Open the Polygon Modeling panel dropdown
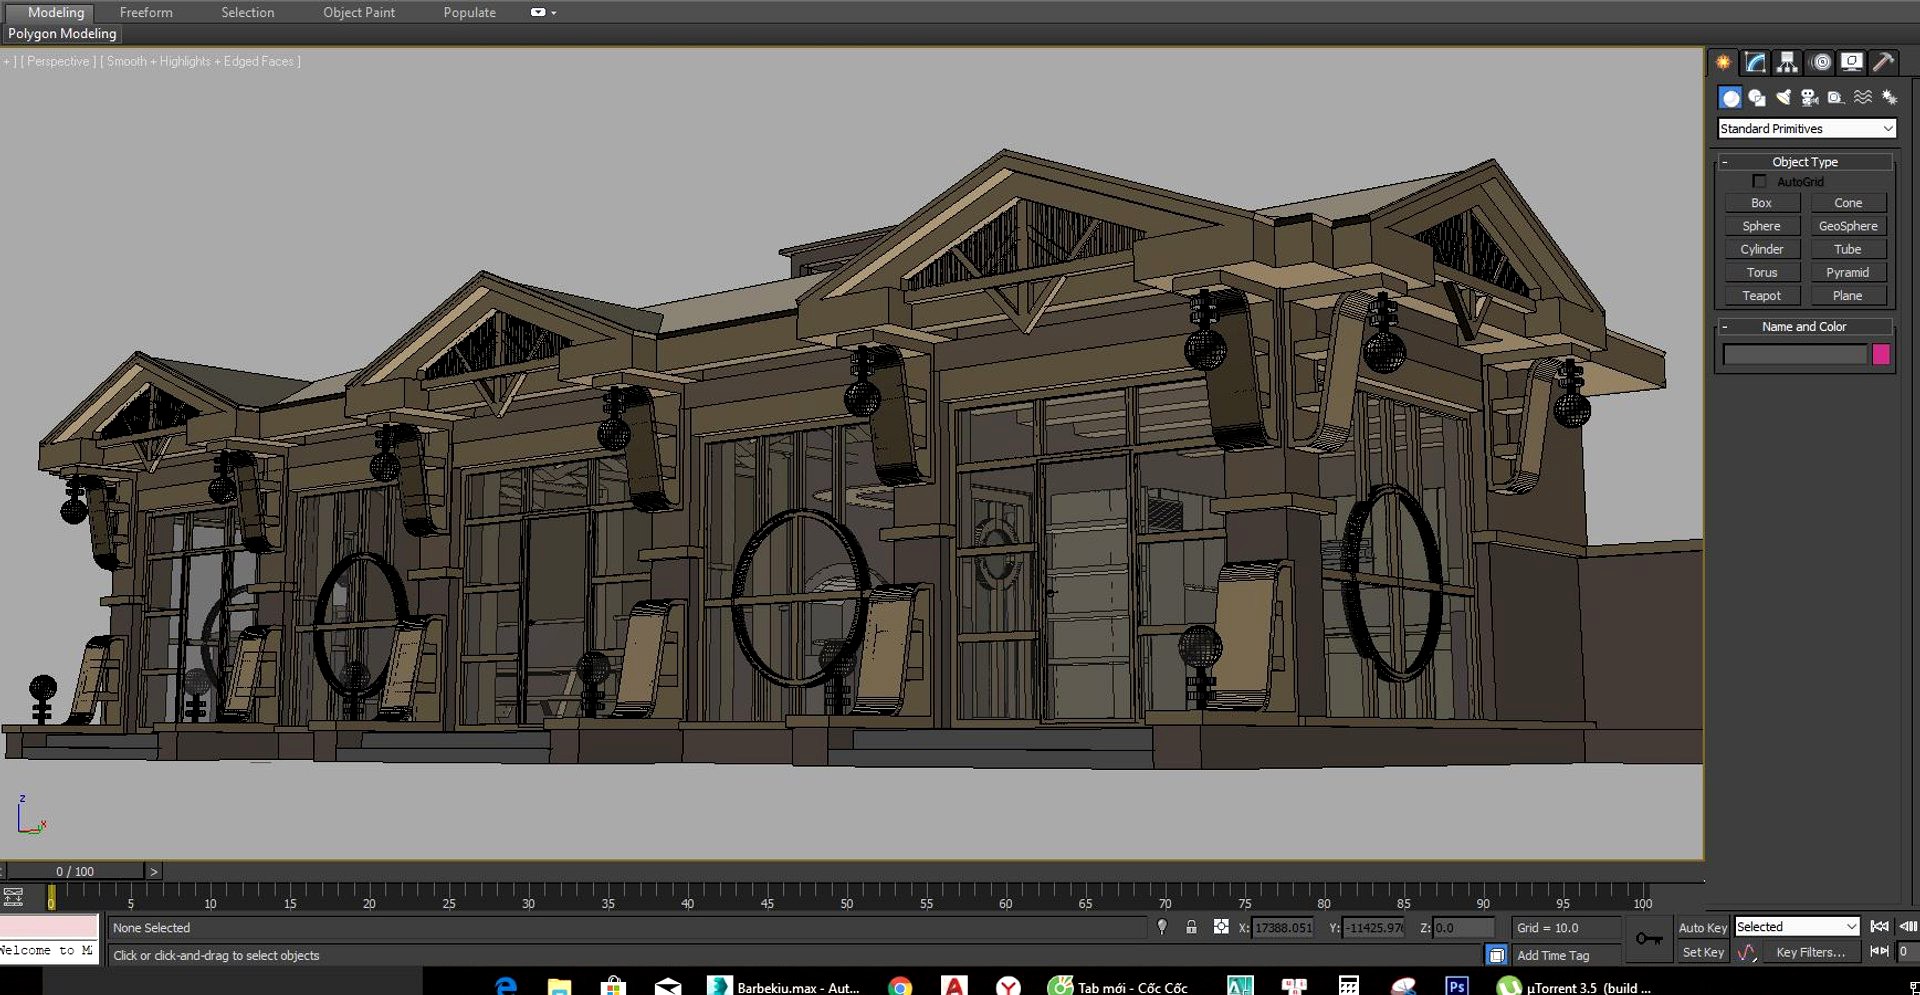This screenshot has width=1920, height=995. 62,33
